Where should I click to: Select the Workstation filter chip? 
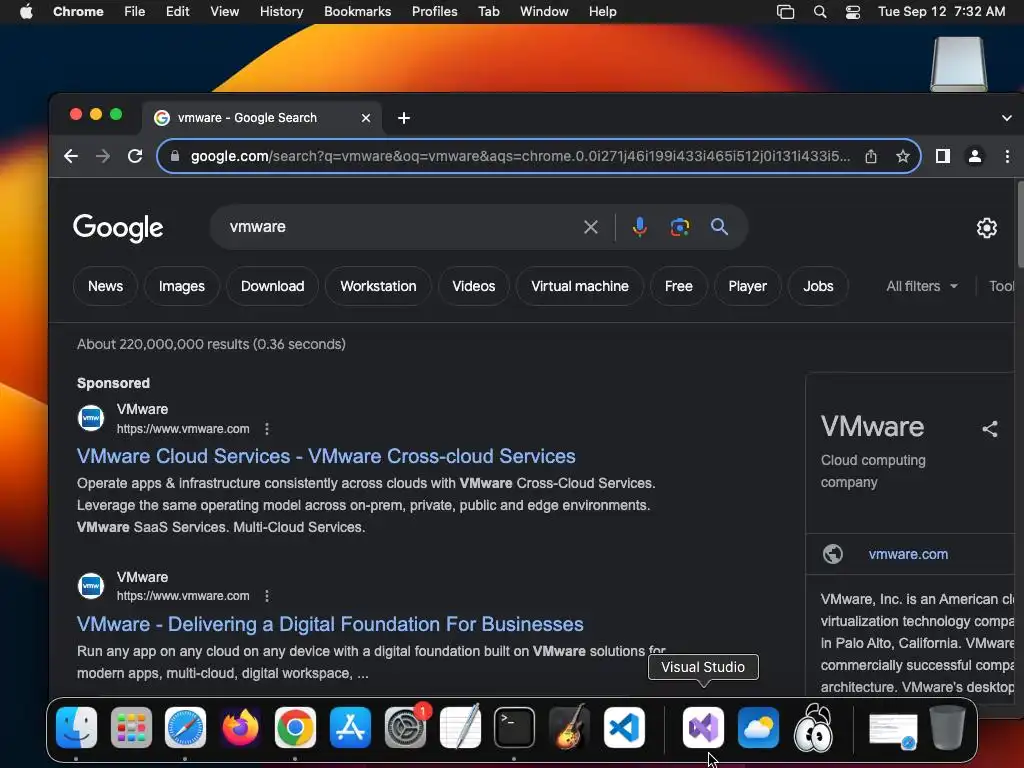pos(378,286)
